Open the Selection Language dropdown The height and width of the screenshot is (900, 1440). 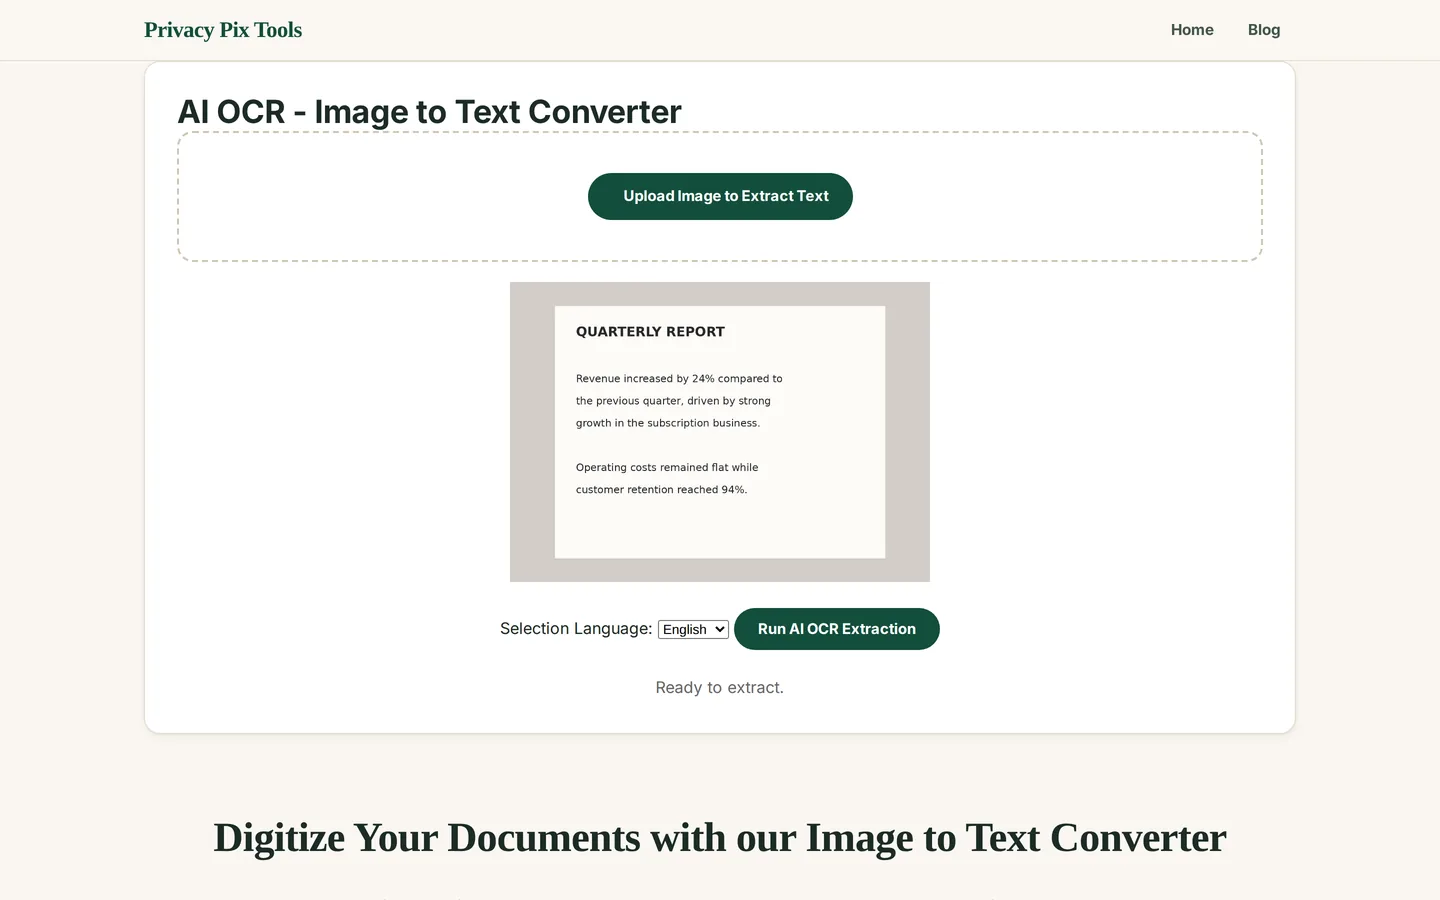pos(693,629)
